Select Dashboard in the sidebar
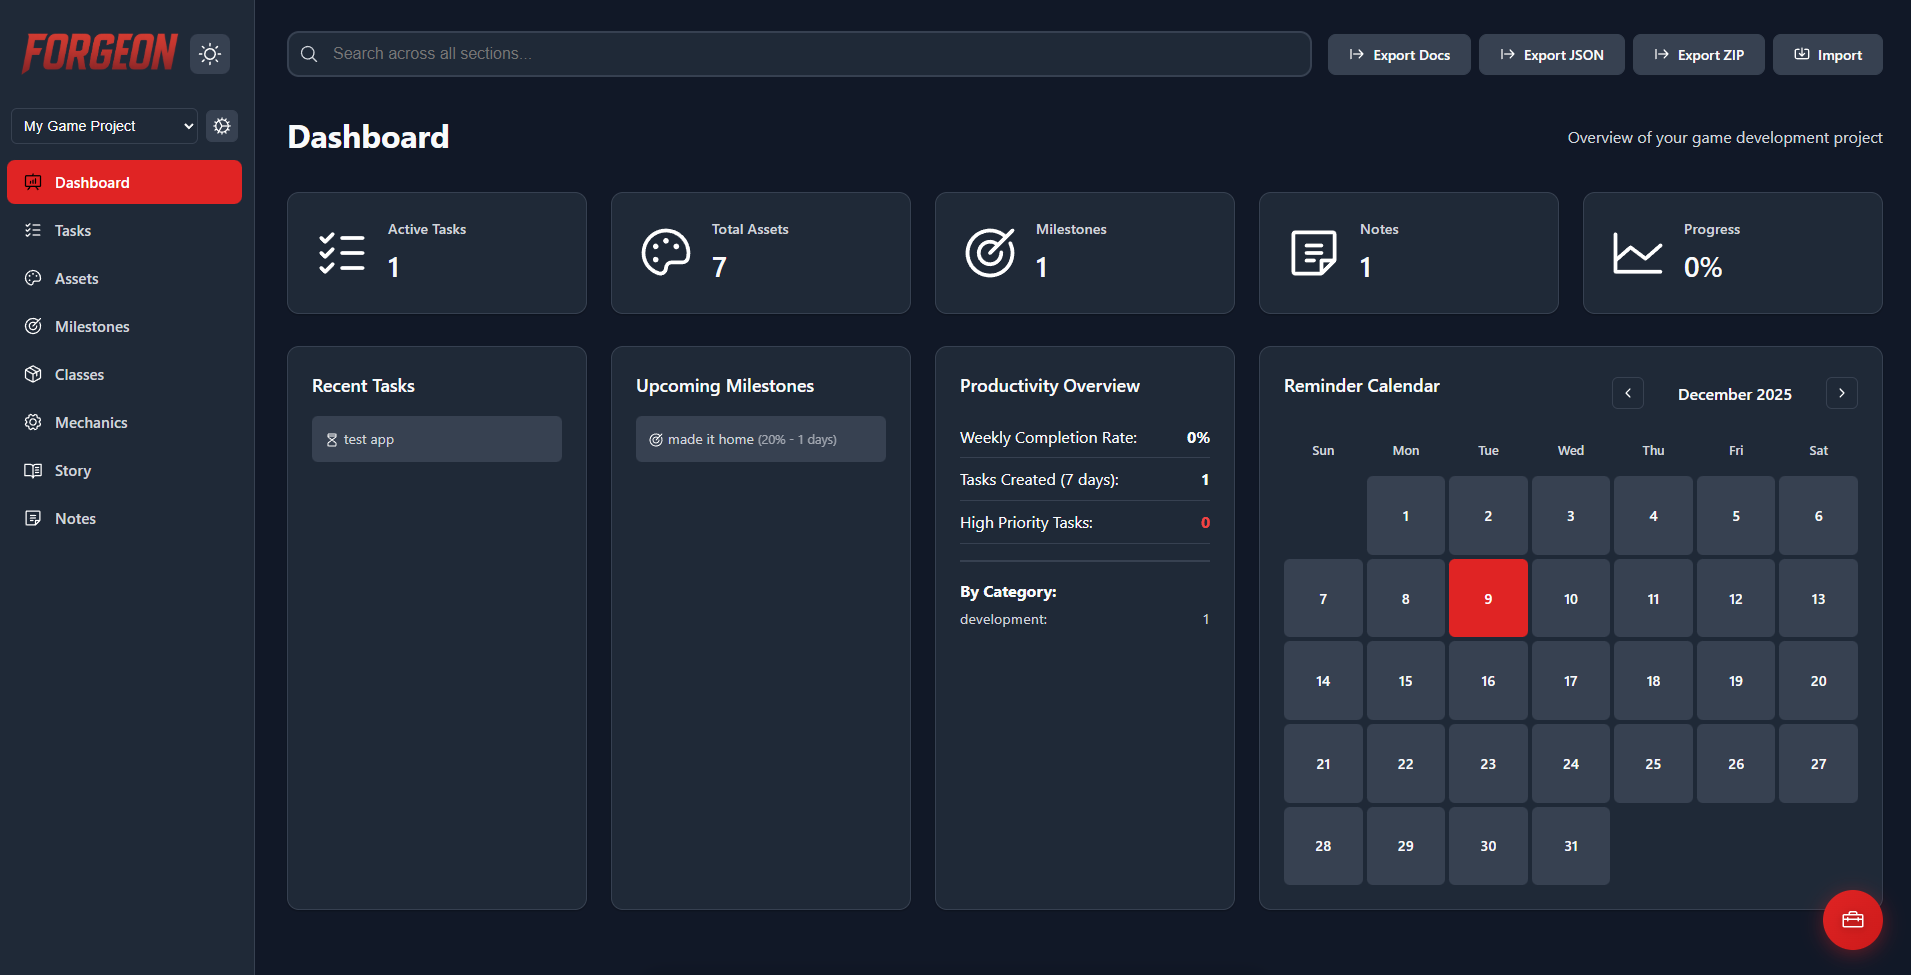 click(x=124, y=182)
